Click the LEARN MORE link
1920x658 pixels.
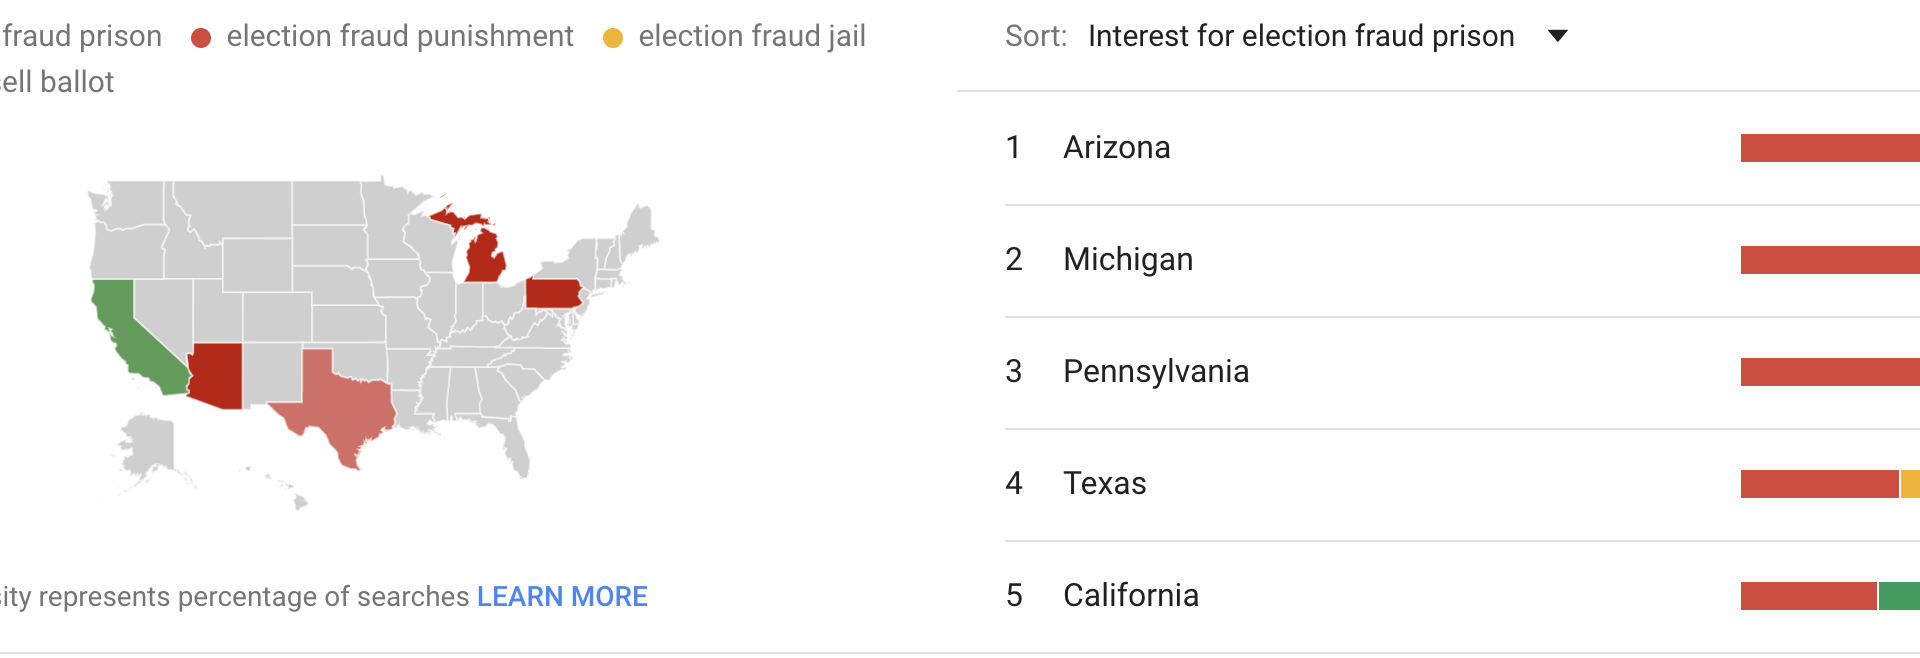[562, 596]
